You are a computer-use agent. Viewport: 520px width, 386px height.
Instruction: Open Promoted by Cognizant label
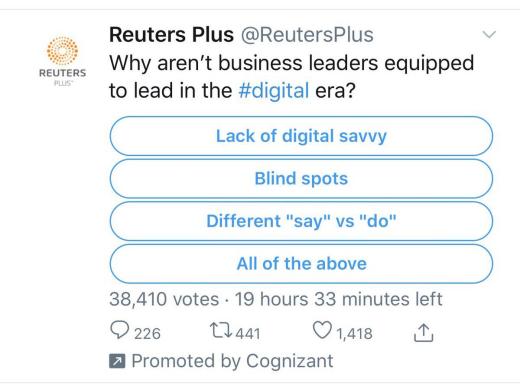coord(232,361)
